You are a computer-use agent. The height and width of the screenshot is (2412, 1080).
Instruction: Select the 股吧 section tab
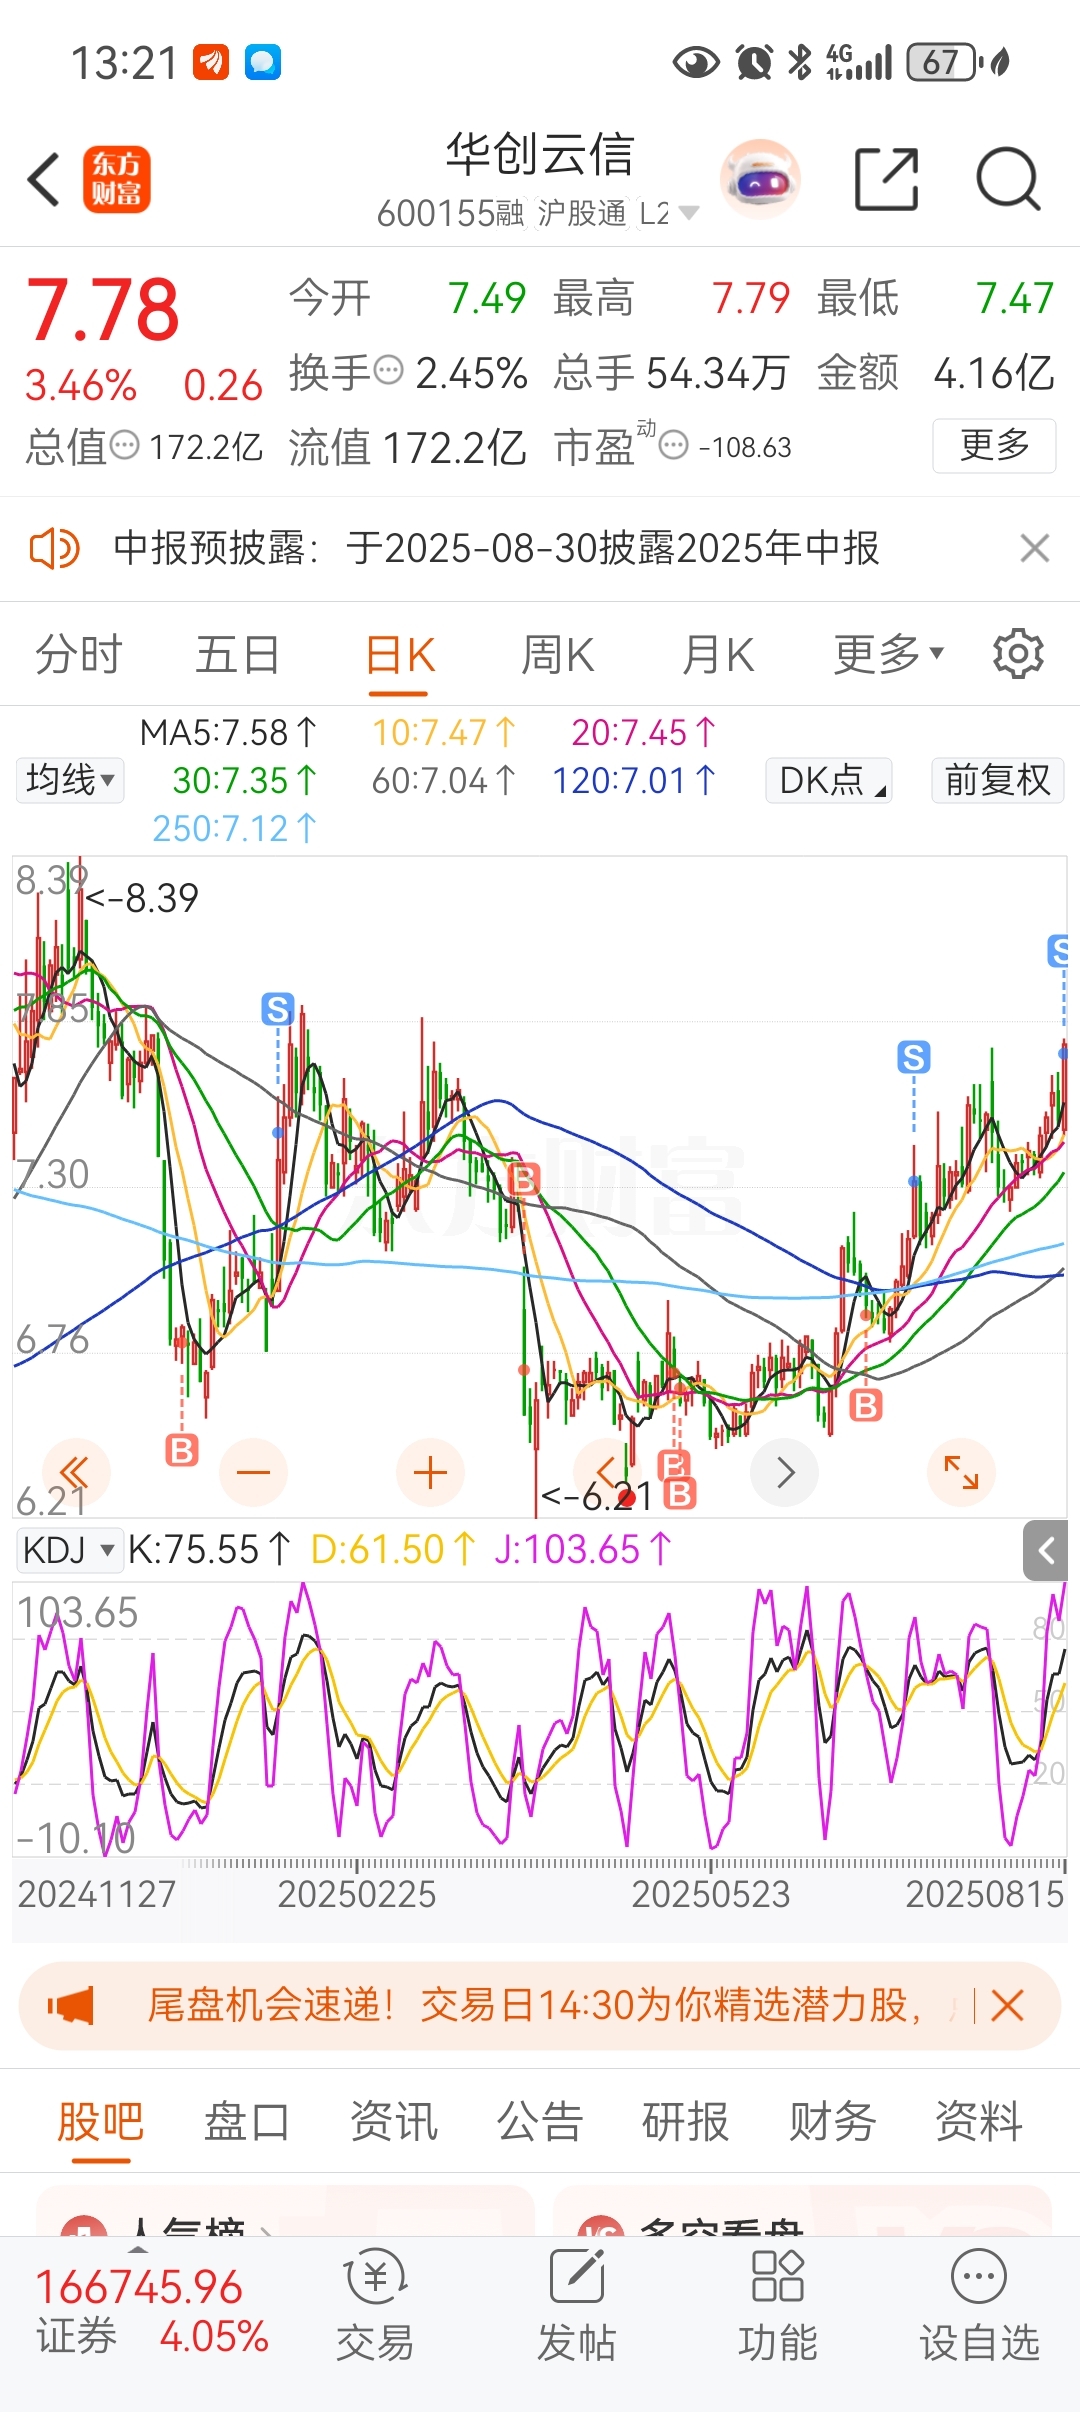point(100,2122)
